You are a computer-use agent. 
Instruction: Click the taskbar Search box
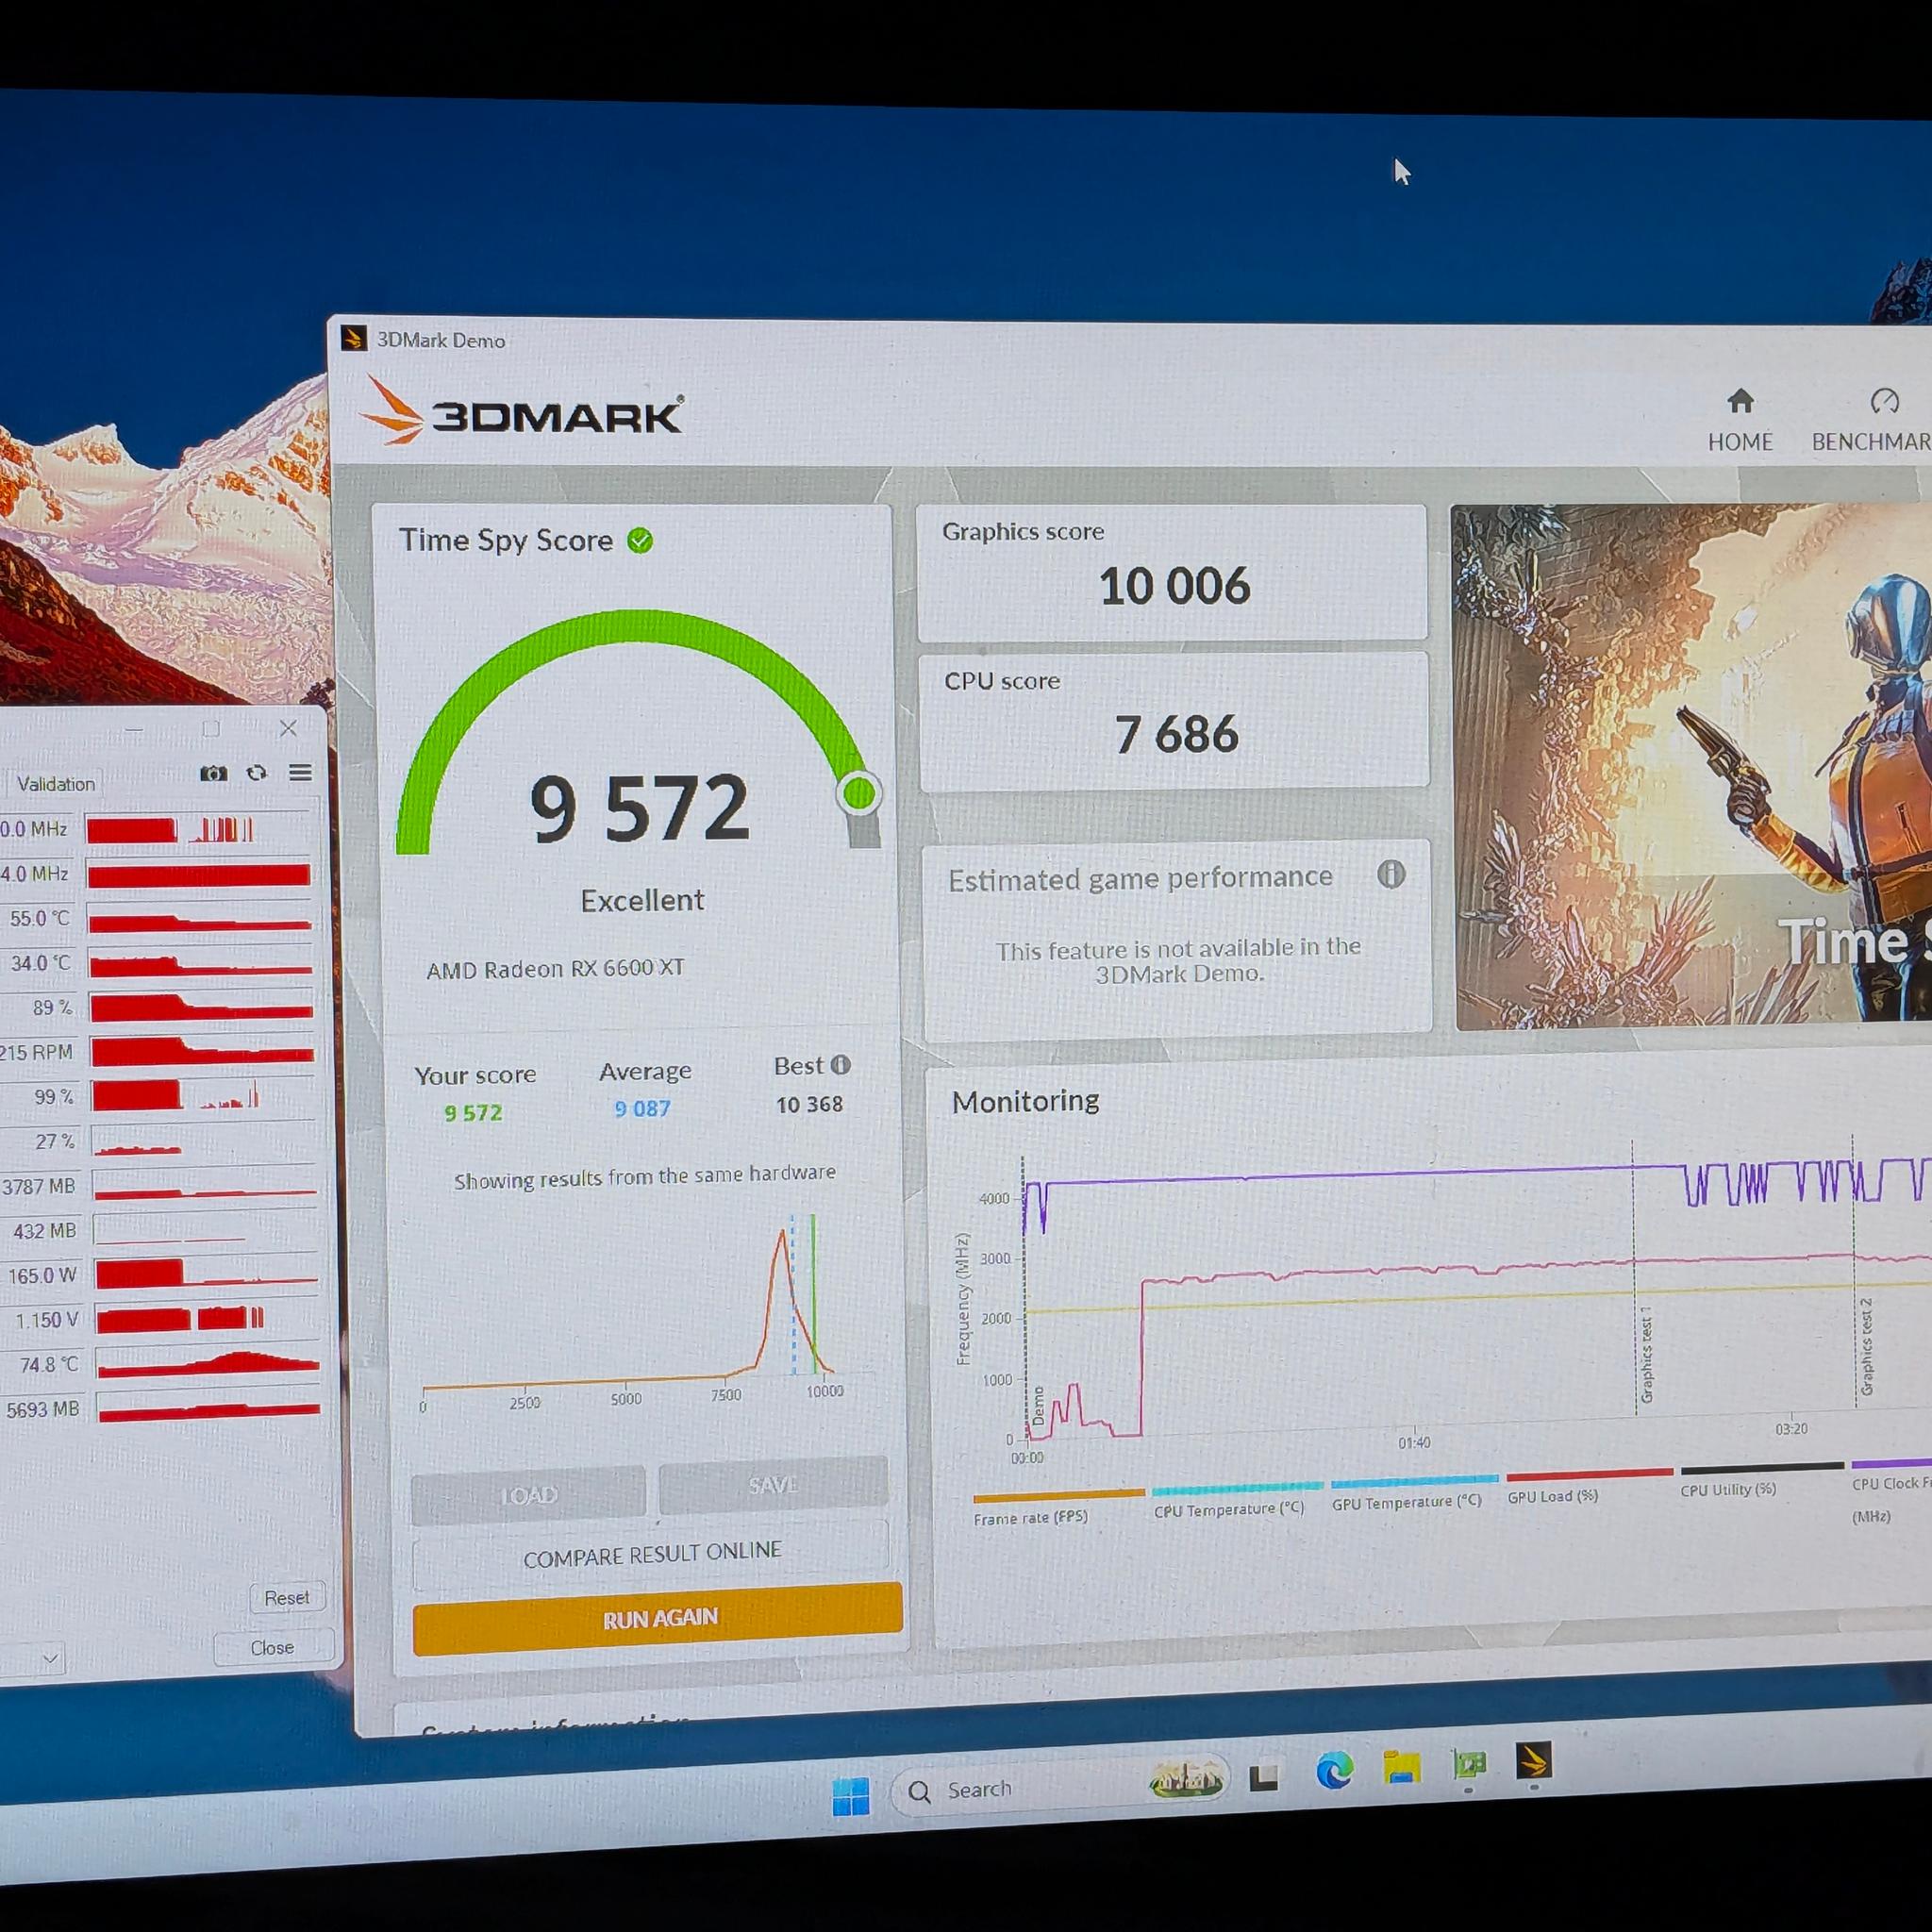click(x=1058, y=1788)
